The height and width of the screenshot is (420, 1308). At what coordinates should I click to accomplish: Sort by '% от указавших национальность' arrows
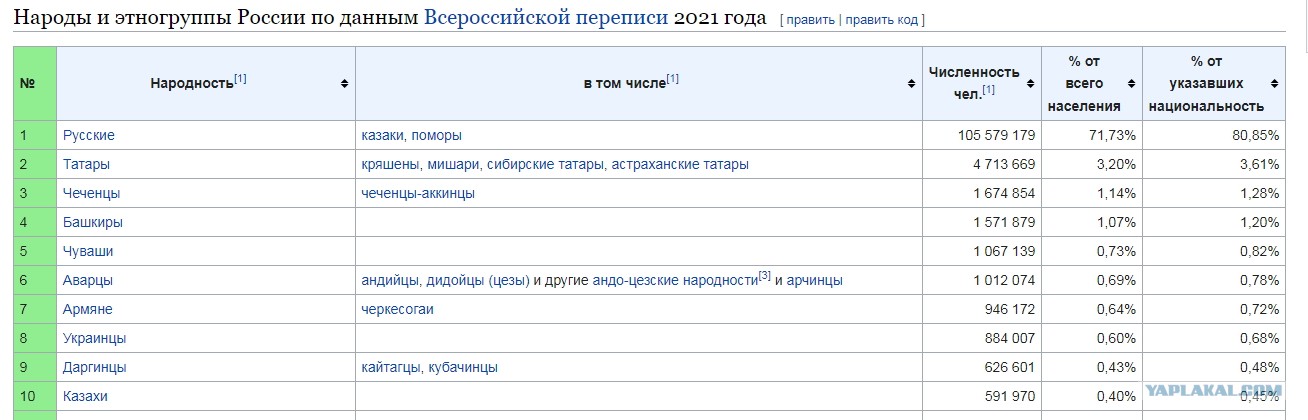(x=1275, y=84)
